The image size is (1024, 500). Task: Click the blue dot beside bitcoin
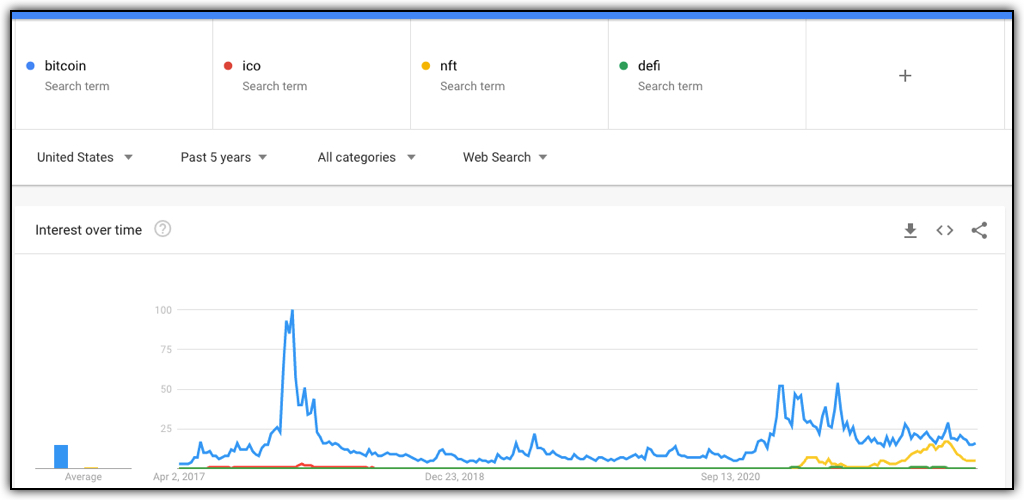click(30, 65)
